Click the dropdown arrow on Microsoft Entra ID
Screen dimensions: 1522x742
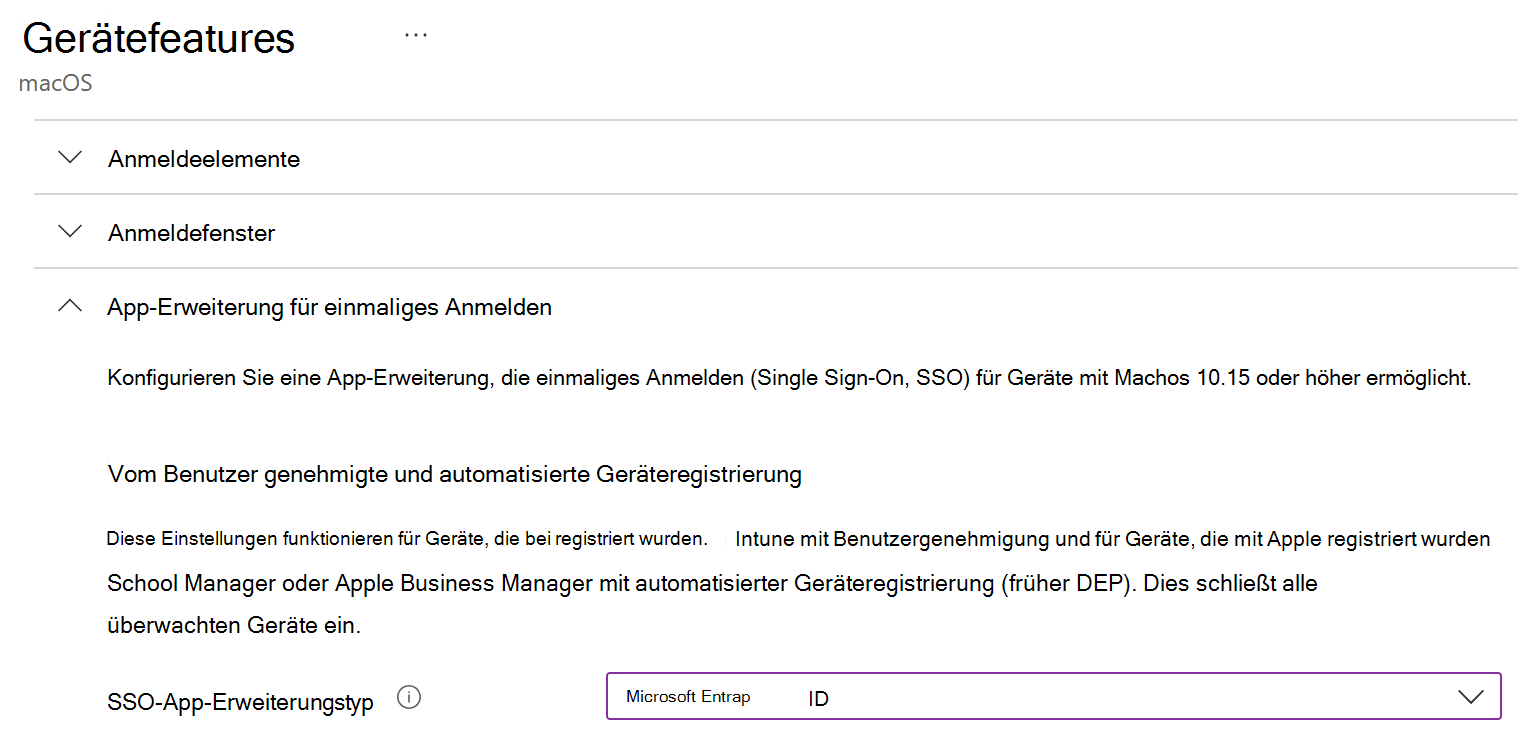point(1471,696)
